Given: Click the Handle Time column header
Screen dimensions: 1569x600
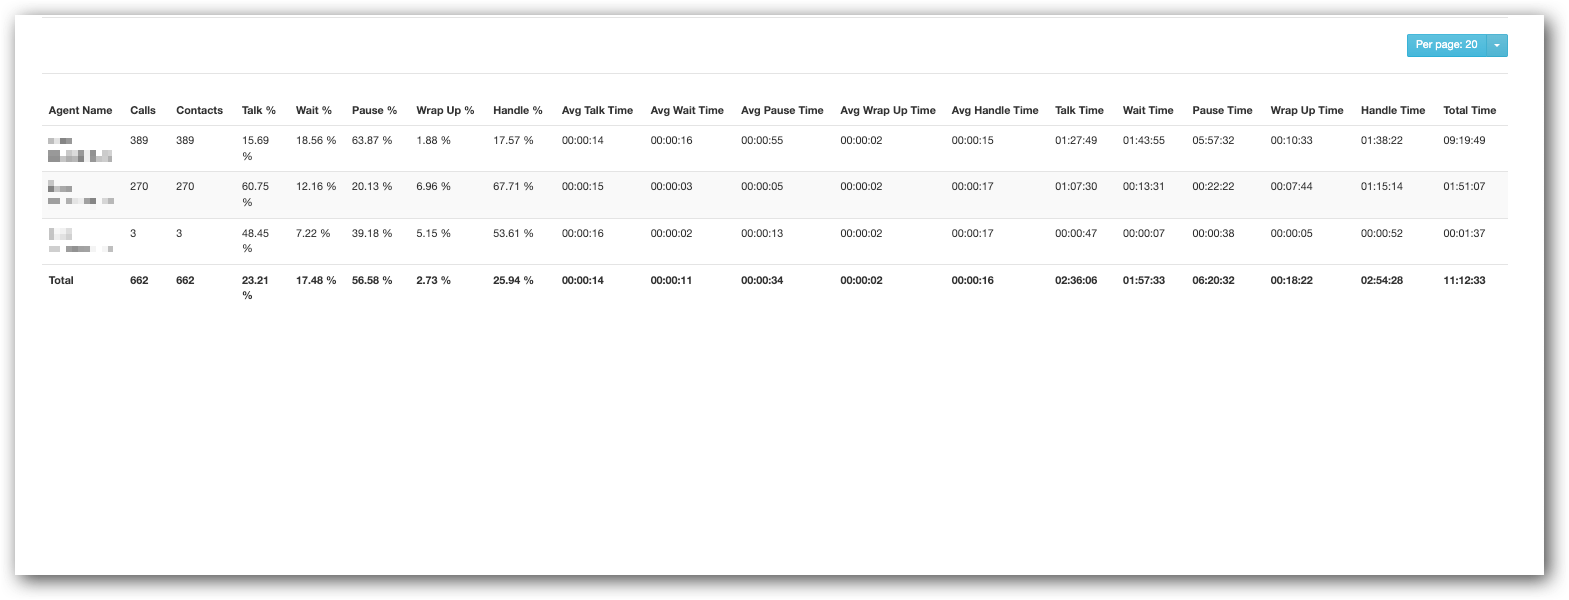Looking at the screenshot, I should coord(1393,111).
